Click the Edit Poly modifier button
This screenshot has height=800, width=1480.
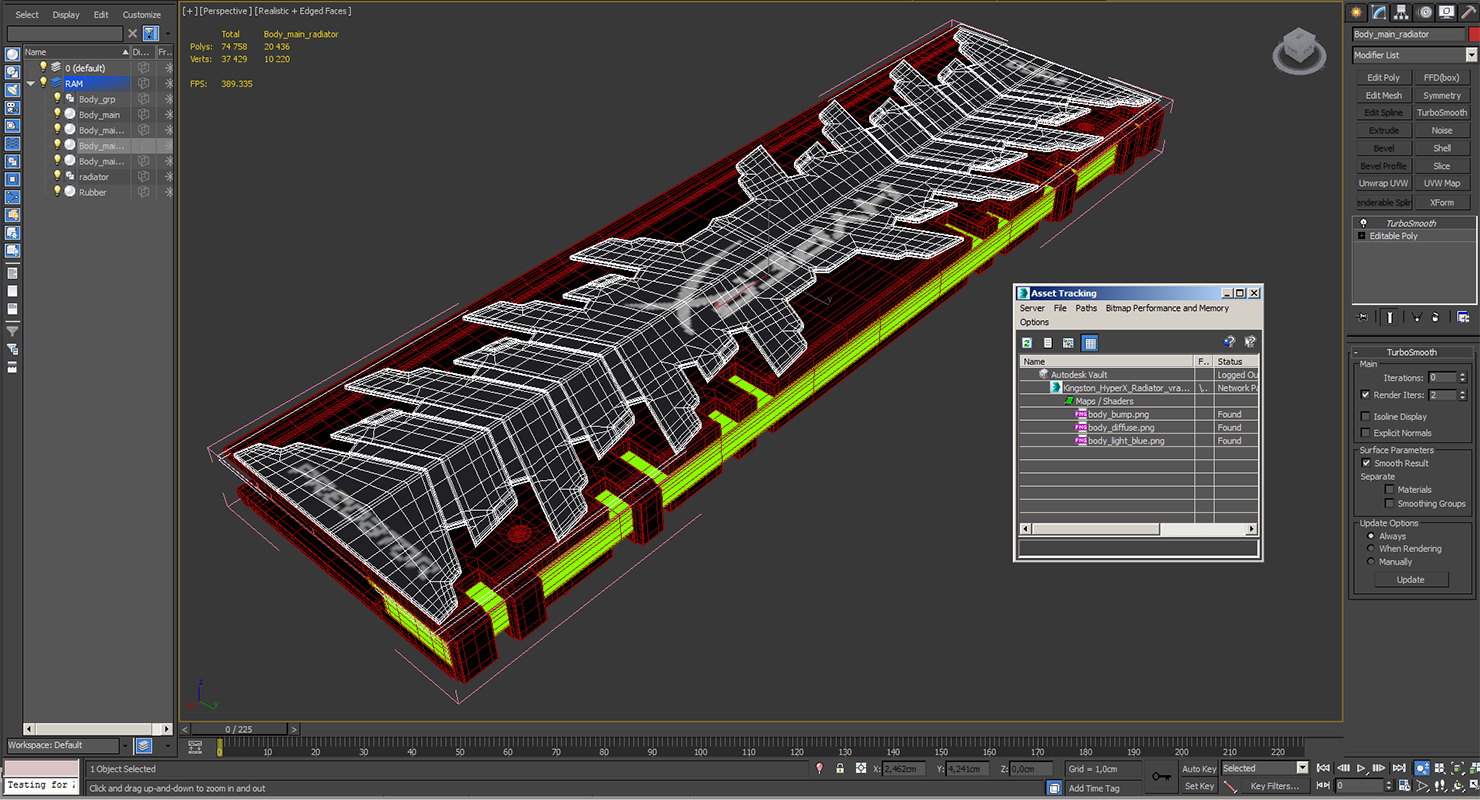tap(1384, 77)
